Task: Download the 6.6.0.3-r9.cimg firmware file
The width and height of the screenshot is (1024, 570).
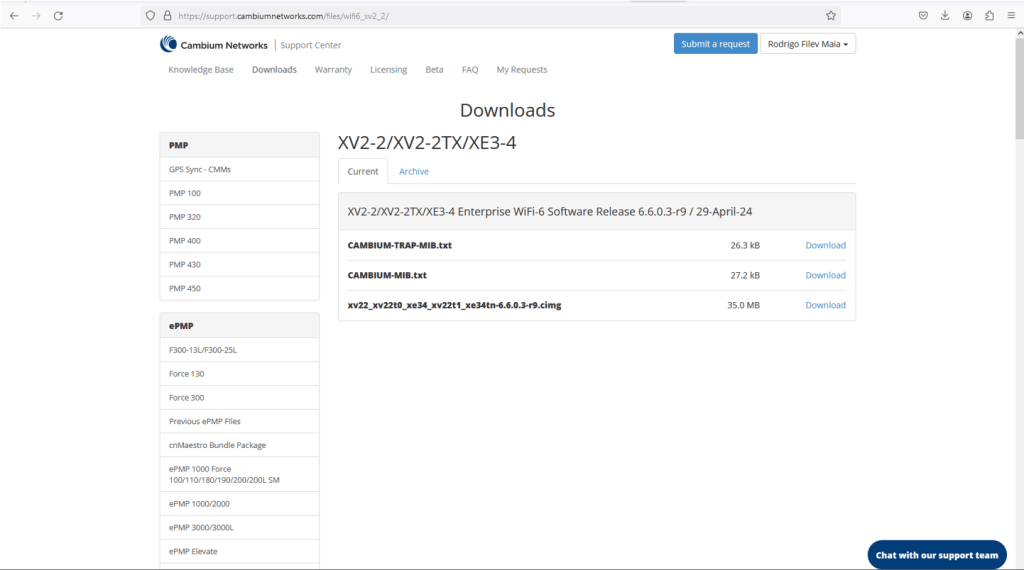Action: 825,305
